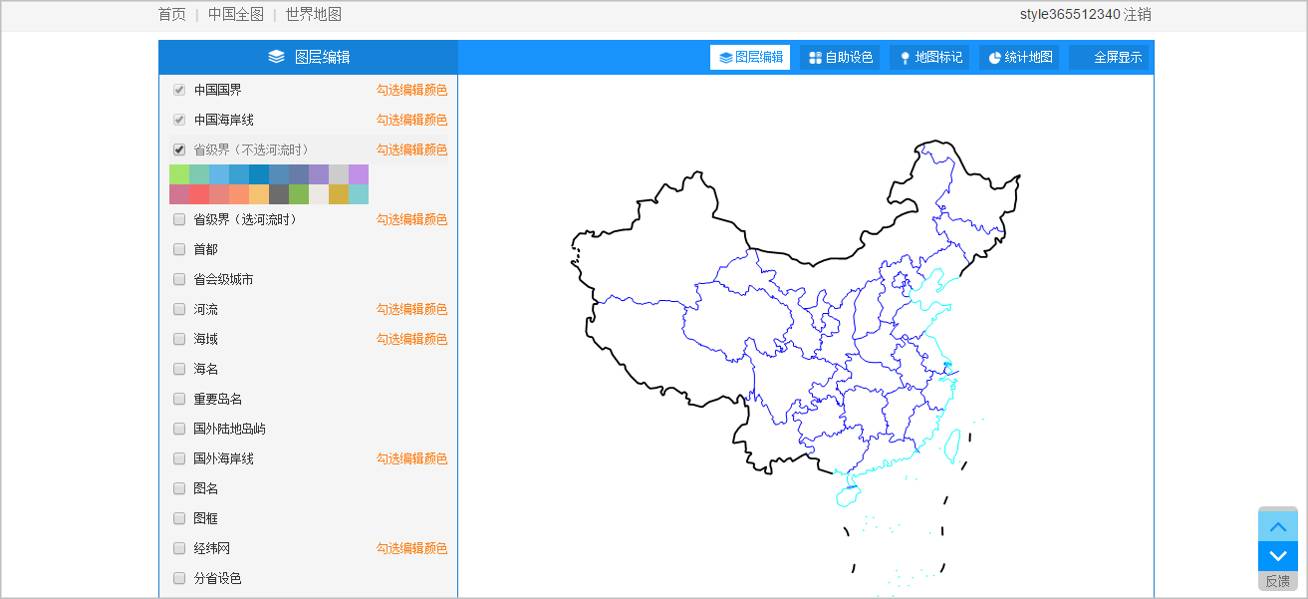
Task: Click the 图层编辑 panel header icon
Action: tap(277, 57)
